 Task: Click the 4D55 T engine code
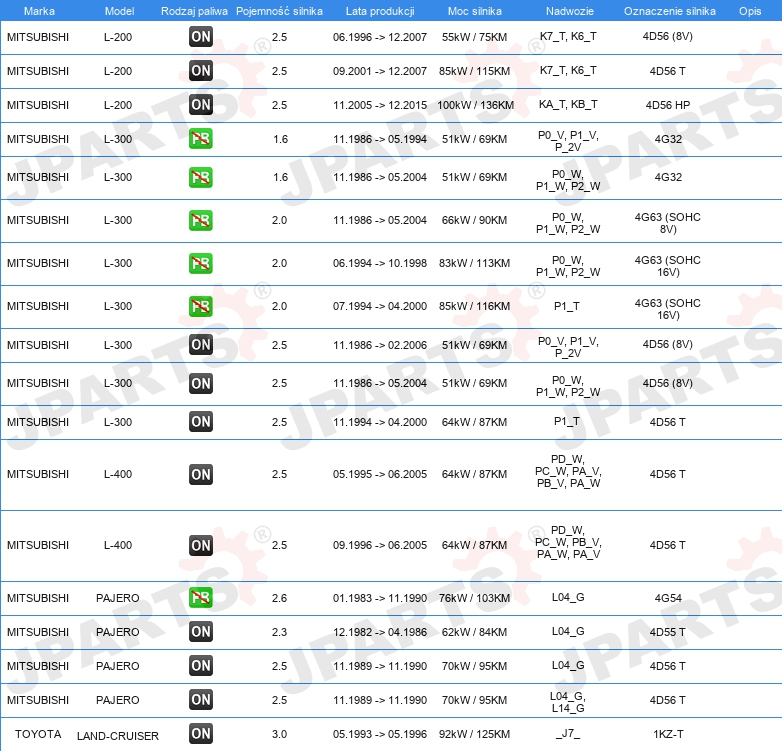pos(668,632)
